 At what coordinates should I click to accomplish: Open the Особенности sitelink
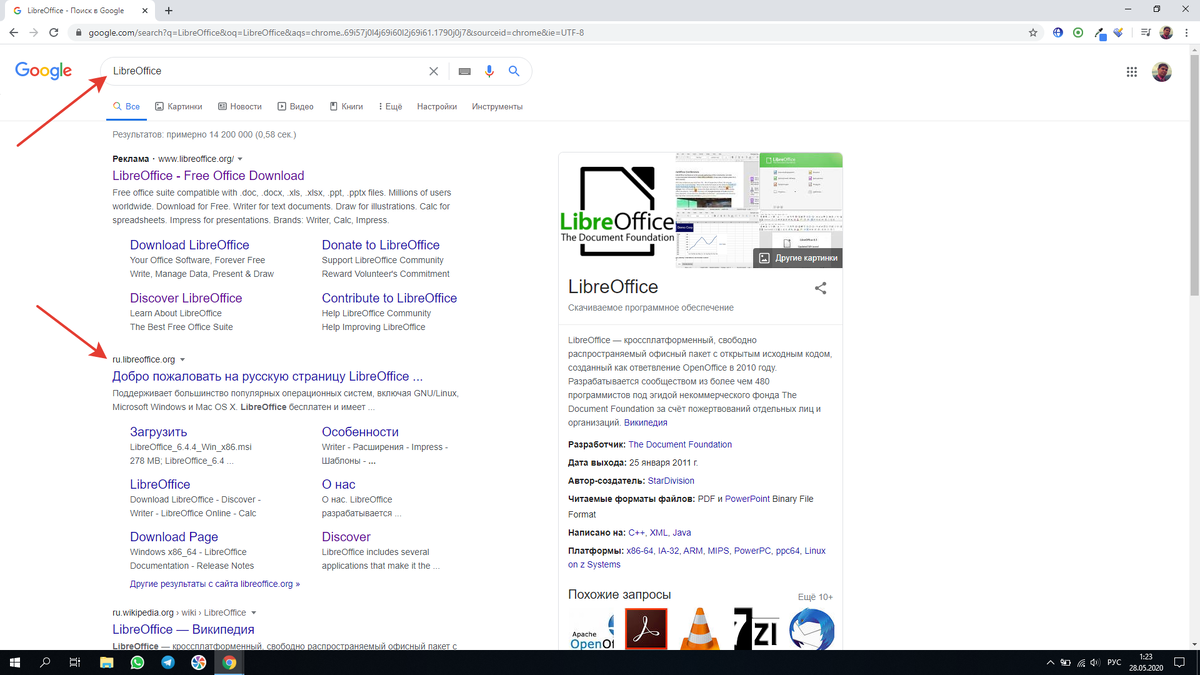coord(360,432)
